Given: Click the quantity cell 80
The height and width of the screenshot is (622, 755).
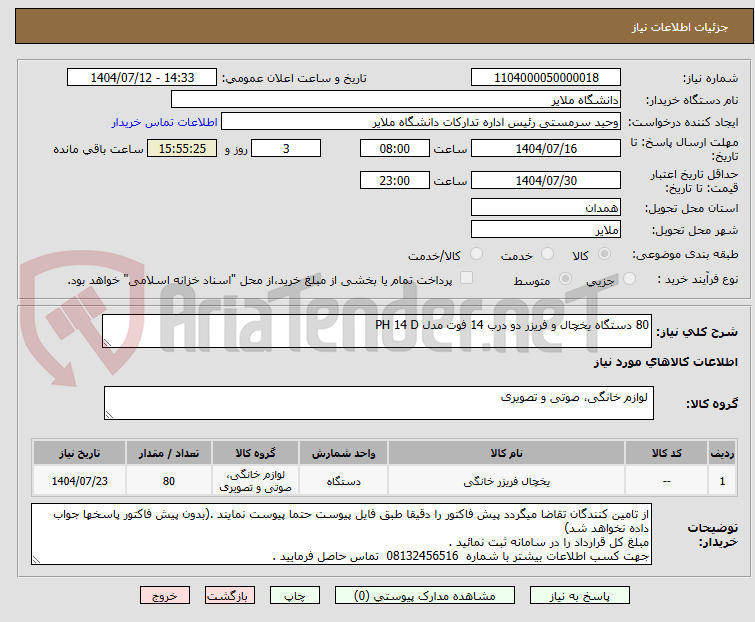Looking at the screenshot, I should click(169, 481).
